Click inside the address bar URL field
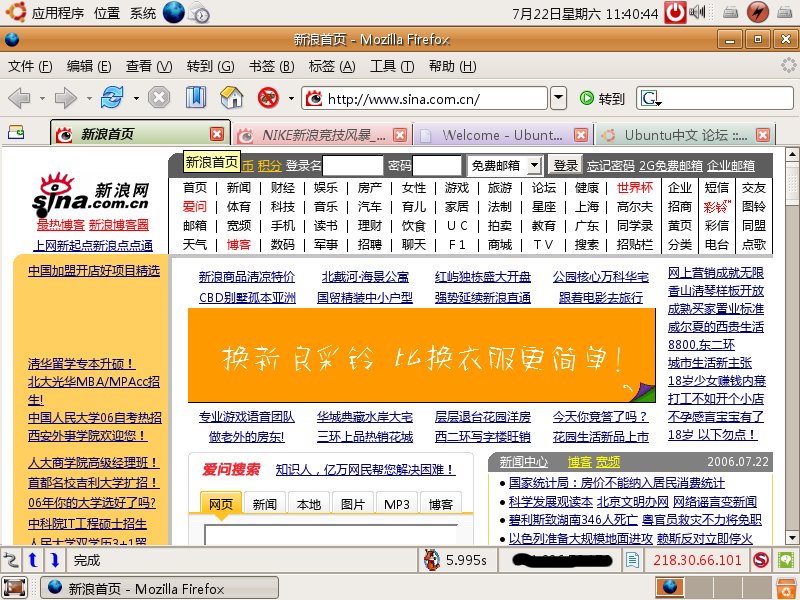 click(426, 98)
